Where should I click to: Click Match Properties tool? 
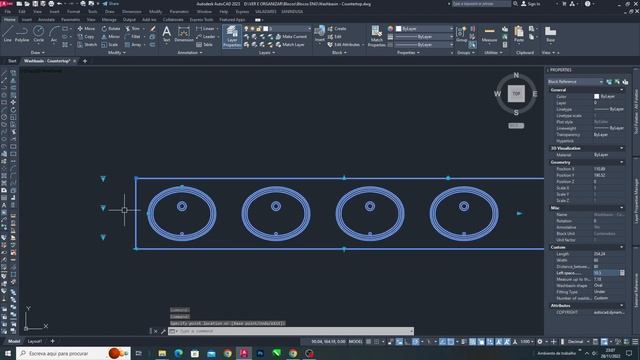point(376,36)
